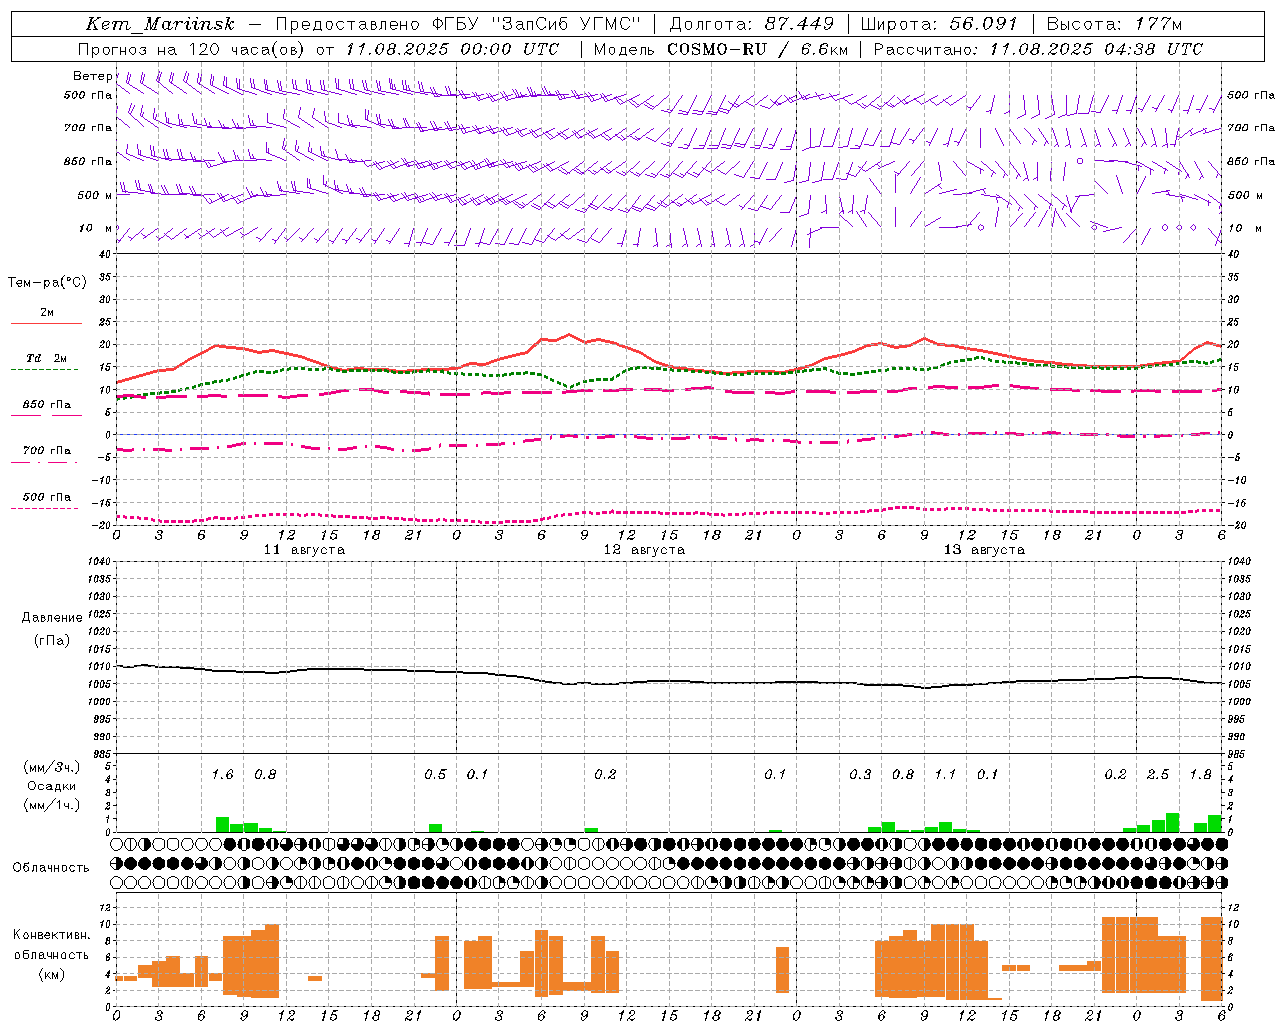Click the 'Конвективн.' convective cloud label
The width and height of the screenshot is (1280, 1024).
[x=52, y=935]
